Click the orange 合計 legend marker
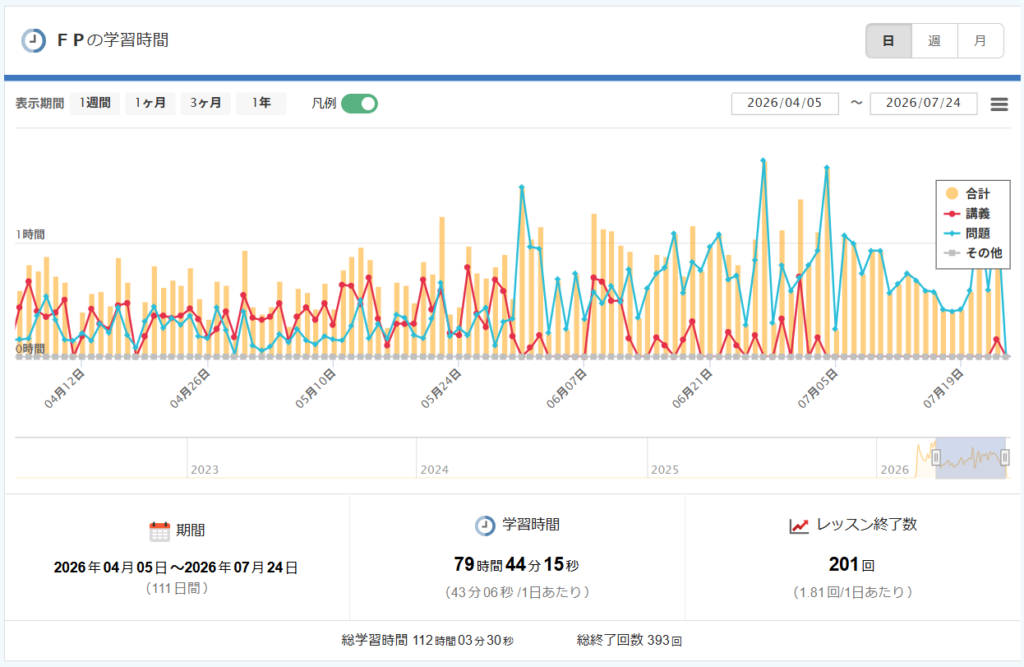Image resolution: width=1024 pixels, height=667 pixels. point(952,193)
